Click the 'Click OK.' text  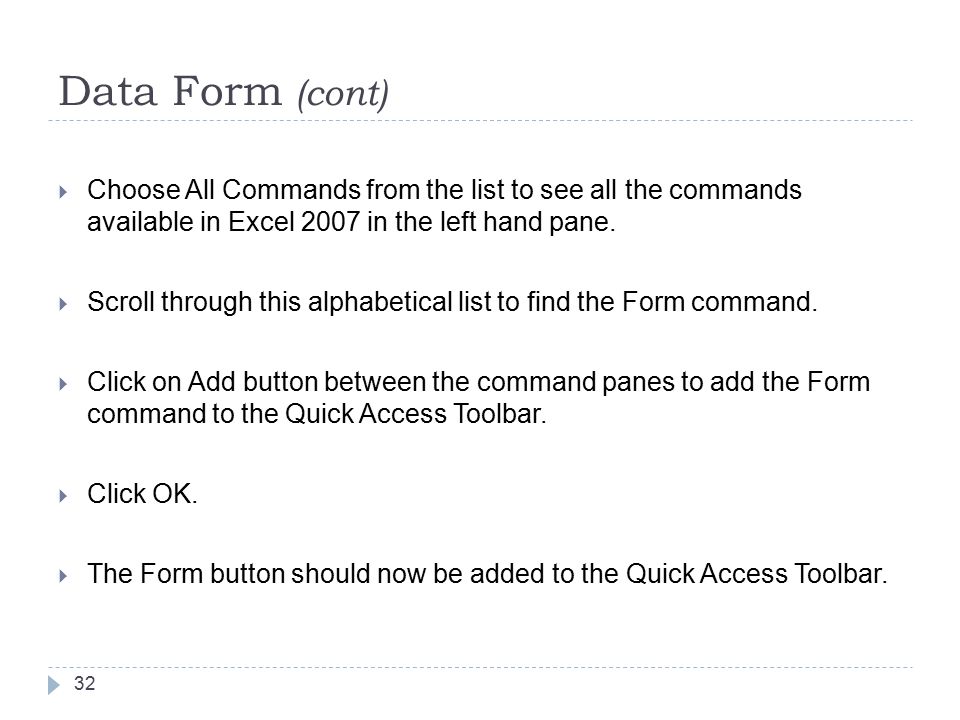point(143,493)
